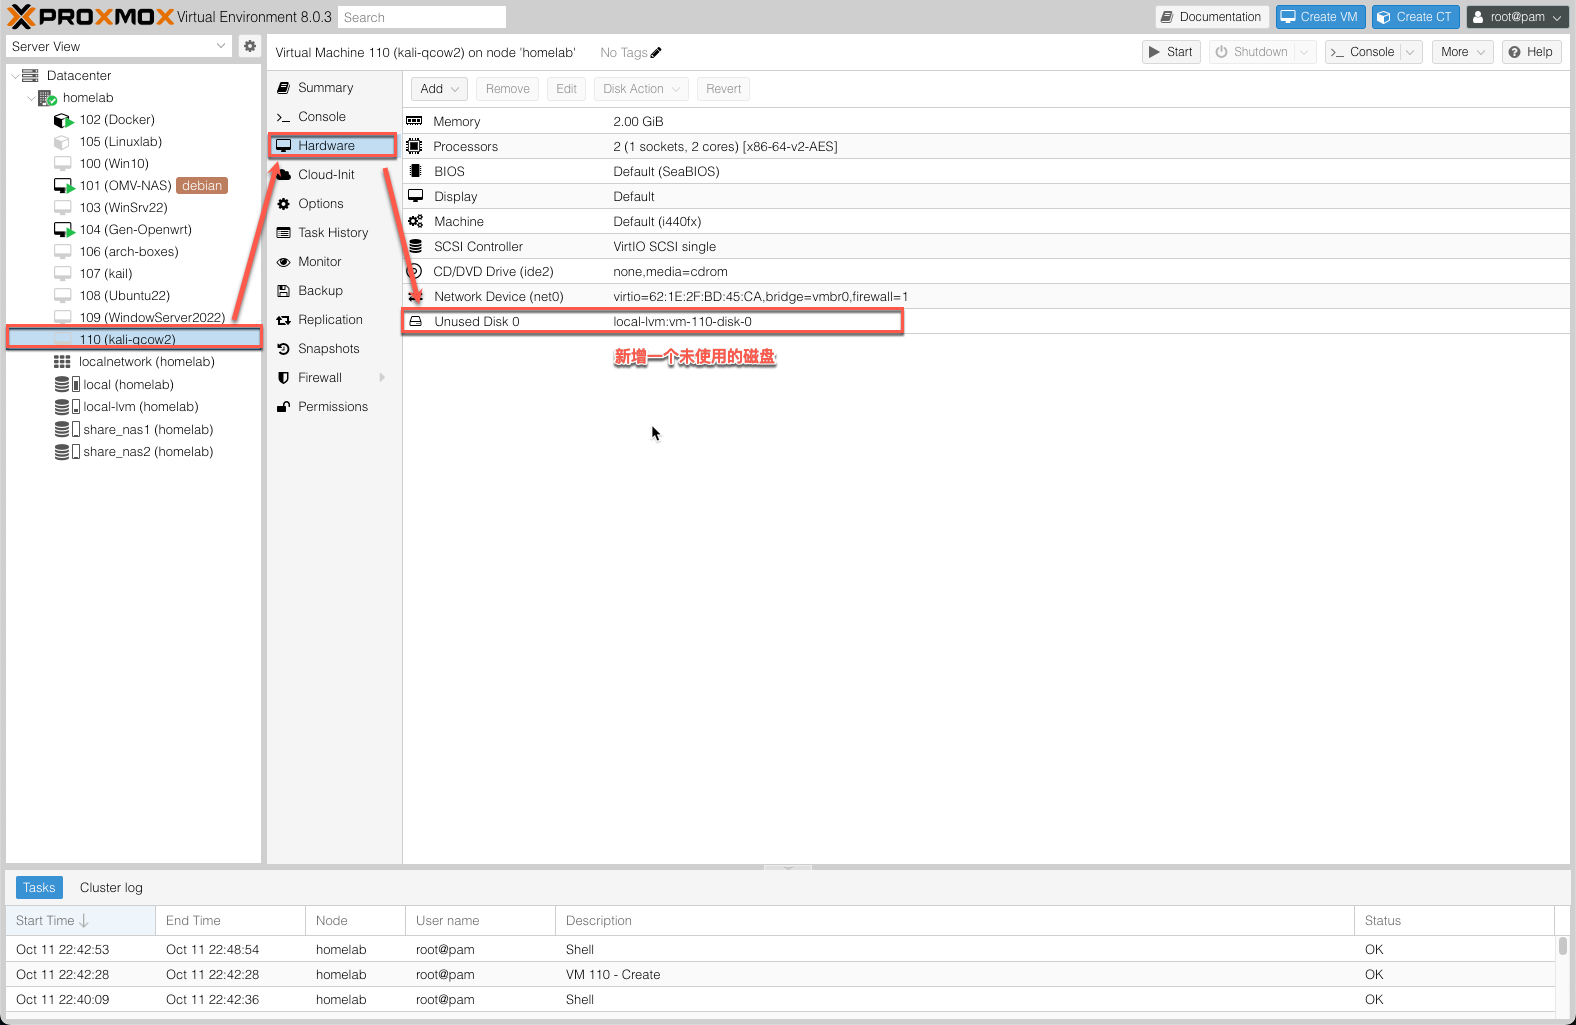1576x1025 pixels.
Task: Click the Cloud-Init cloud icon
Action: click(x=284, y=175)
